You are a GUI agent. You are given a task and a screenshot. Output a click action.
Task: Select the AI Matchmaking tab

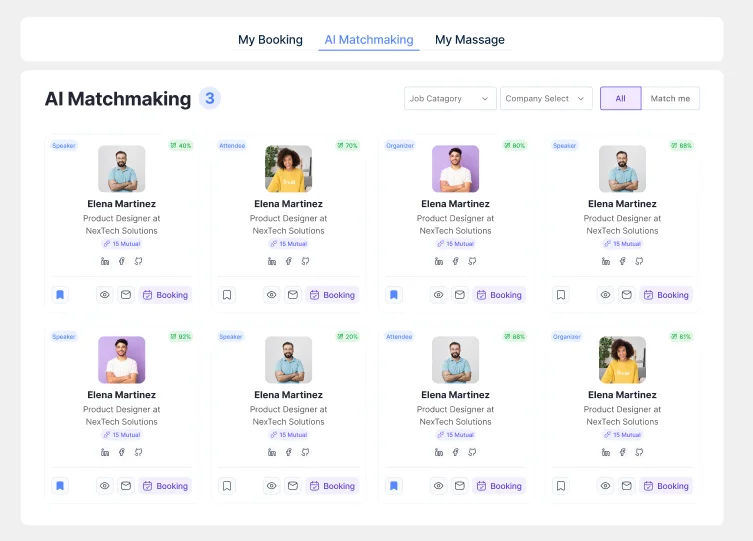coord(369,39)
